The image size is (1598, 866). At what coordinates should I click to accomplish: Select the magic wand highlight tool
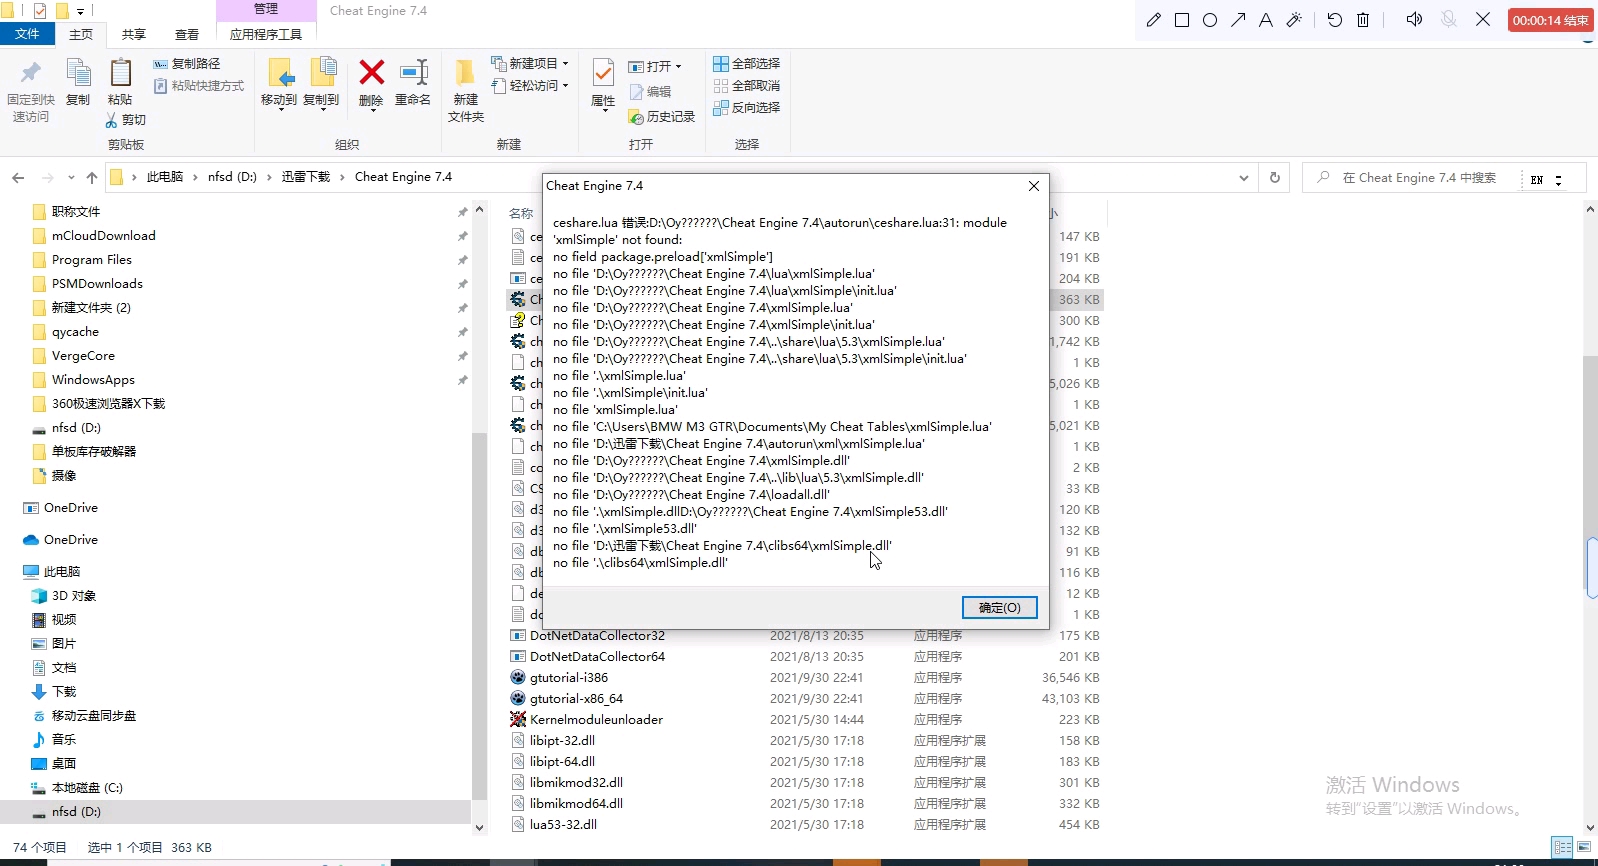1294,20
